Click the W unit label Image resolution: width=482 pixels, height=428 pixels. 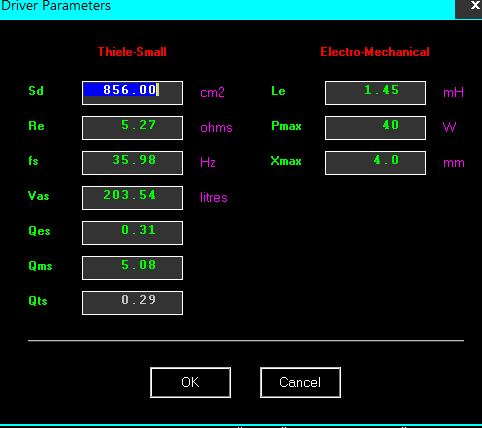[x=449, y=127]
